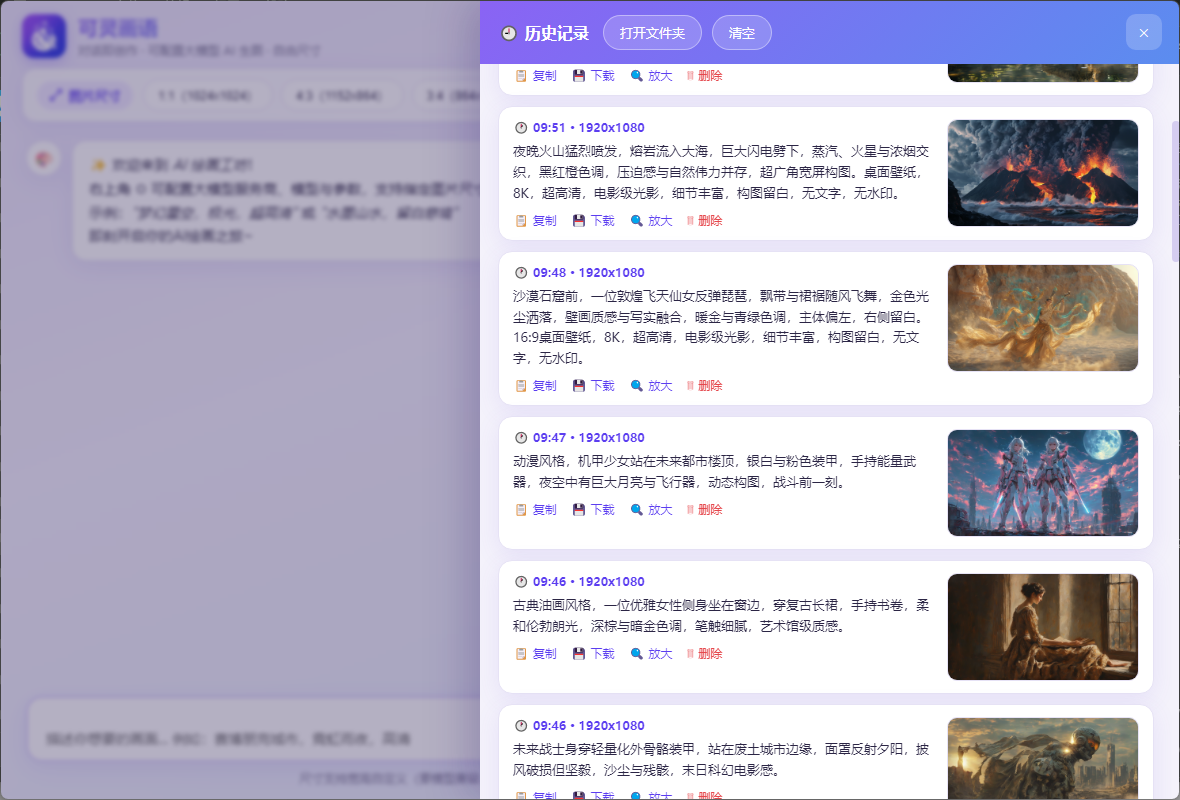Copy the 09:48 Dunhuang fairy prompt
Image resolution: width=1180 pixels, height=800 pixels.
tap(536, 385)
